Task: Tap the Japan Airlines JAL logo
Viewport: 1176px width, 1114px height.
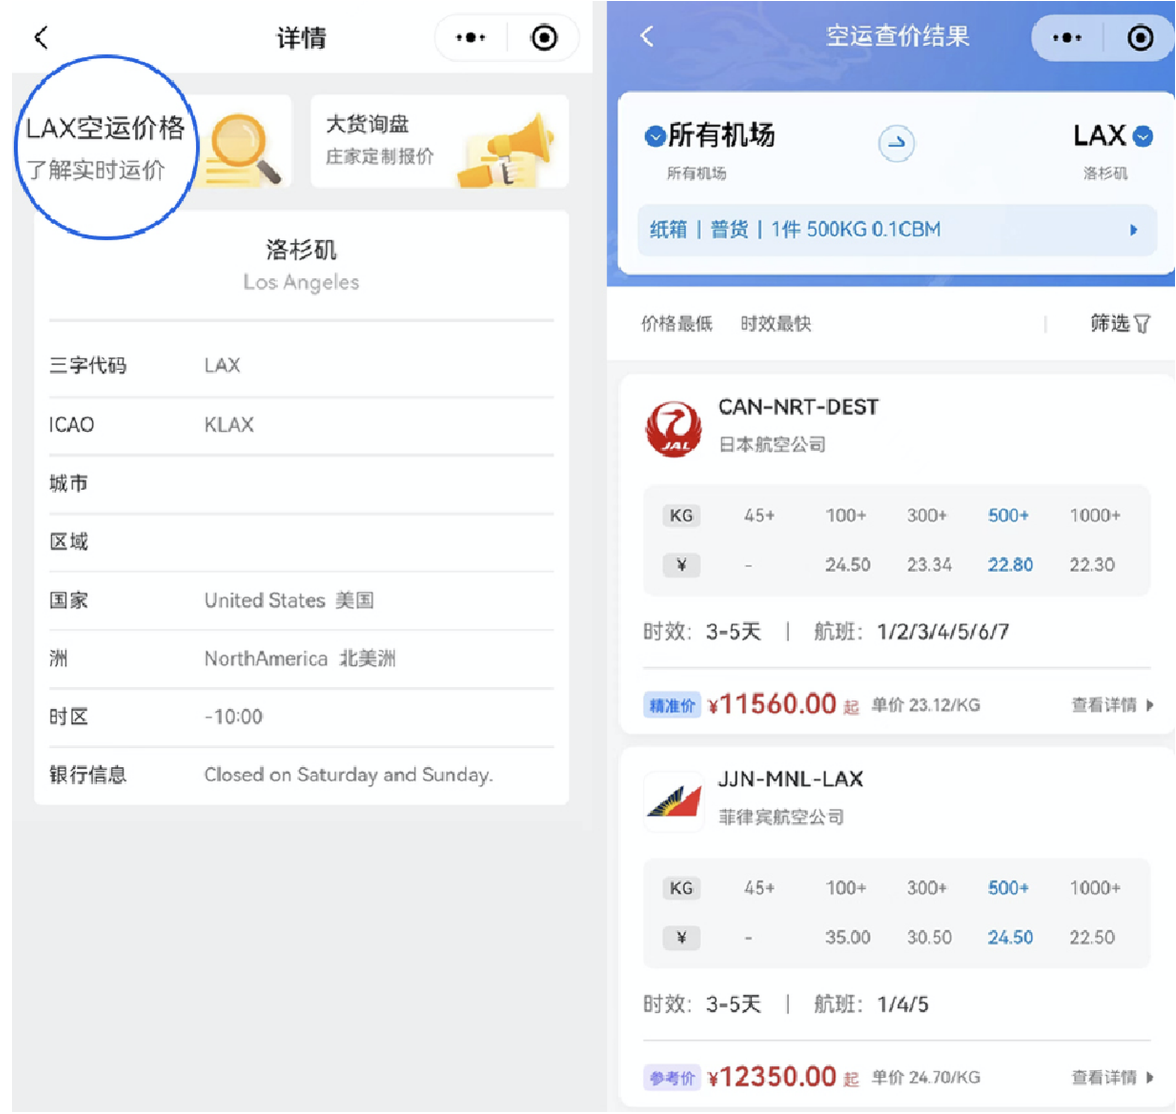Action: tap(673, 428)
